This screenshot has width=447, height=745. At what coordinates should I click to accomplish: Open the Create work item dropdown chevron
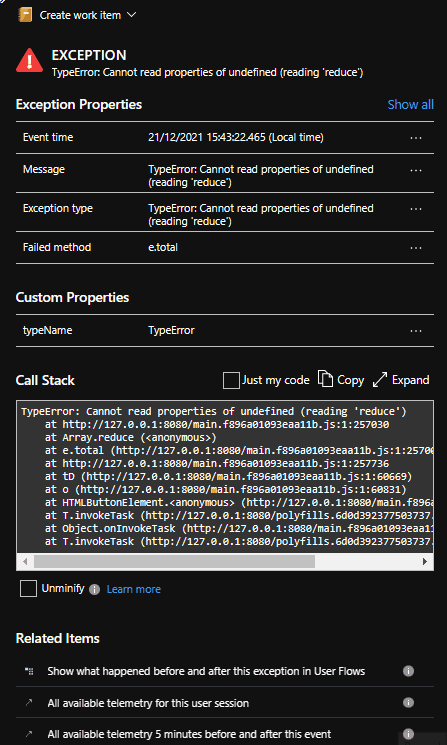pos(132,15)
